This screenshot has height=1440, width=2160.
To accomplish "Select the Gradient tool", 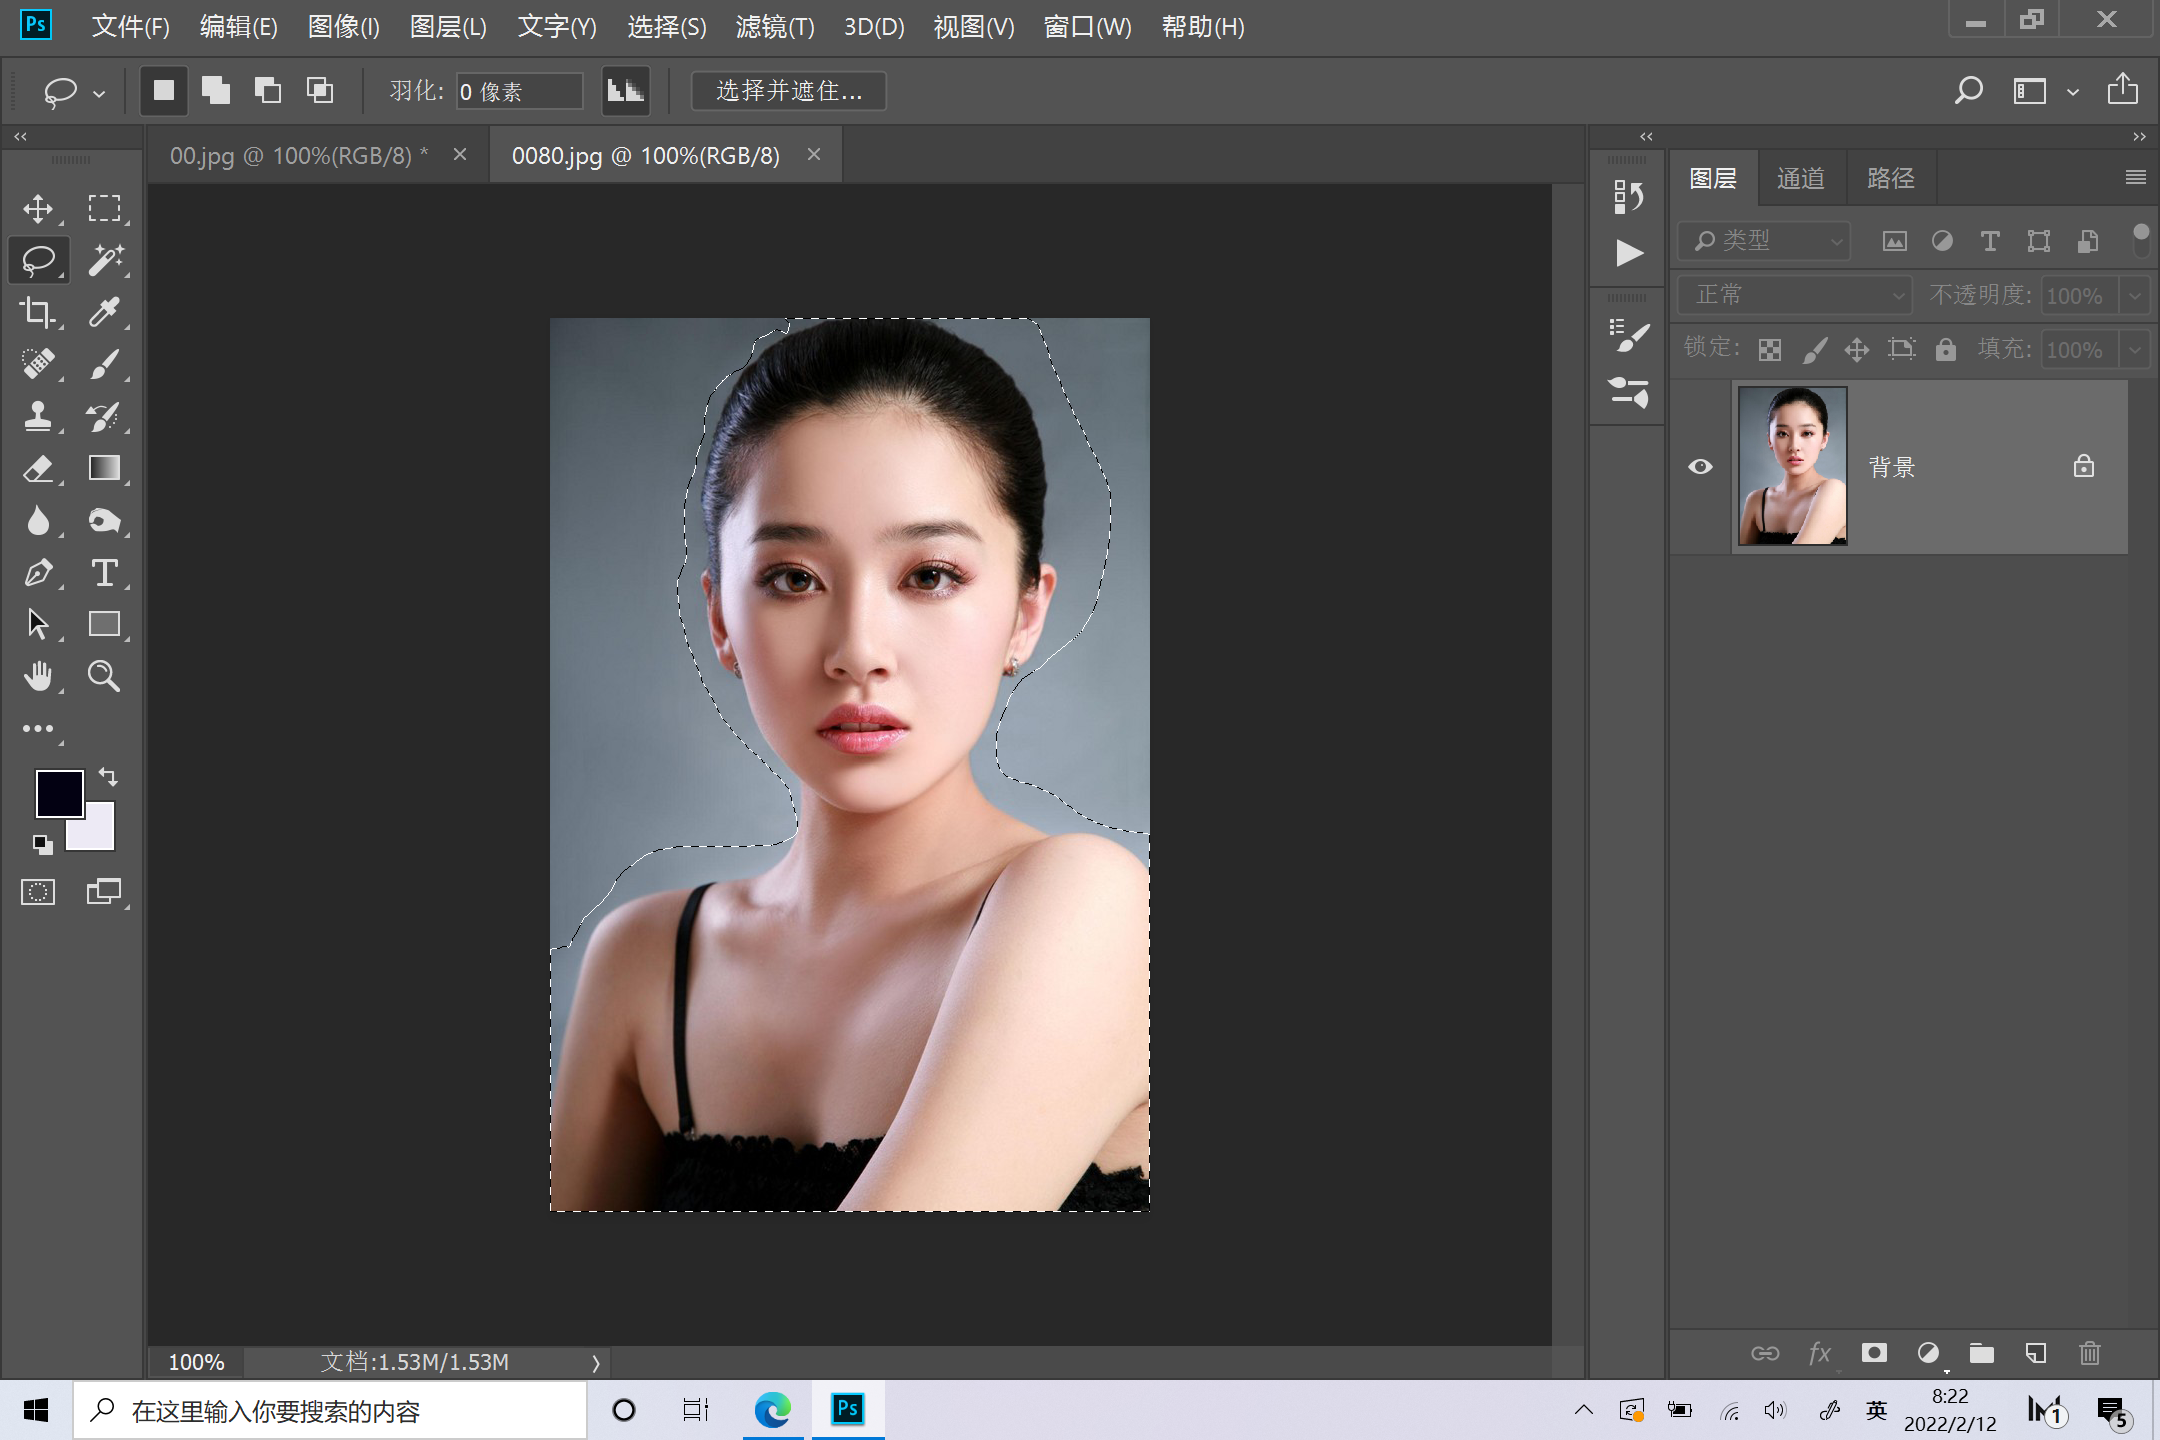I will pyautogui.click(x=104, y=468).
